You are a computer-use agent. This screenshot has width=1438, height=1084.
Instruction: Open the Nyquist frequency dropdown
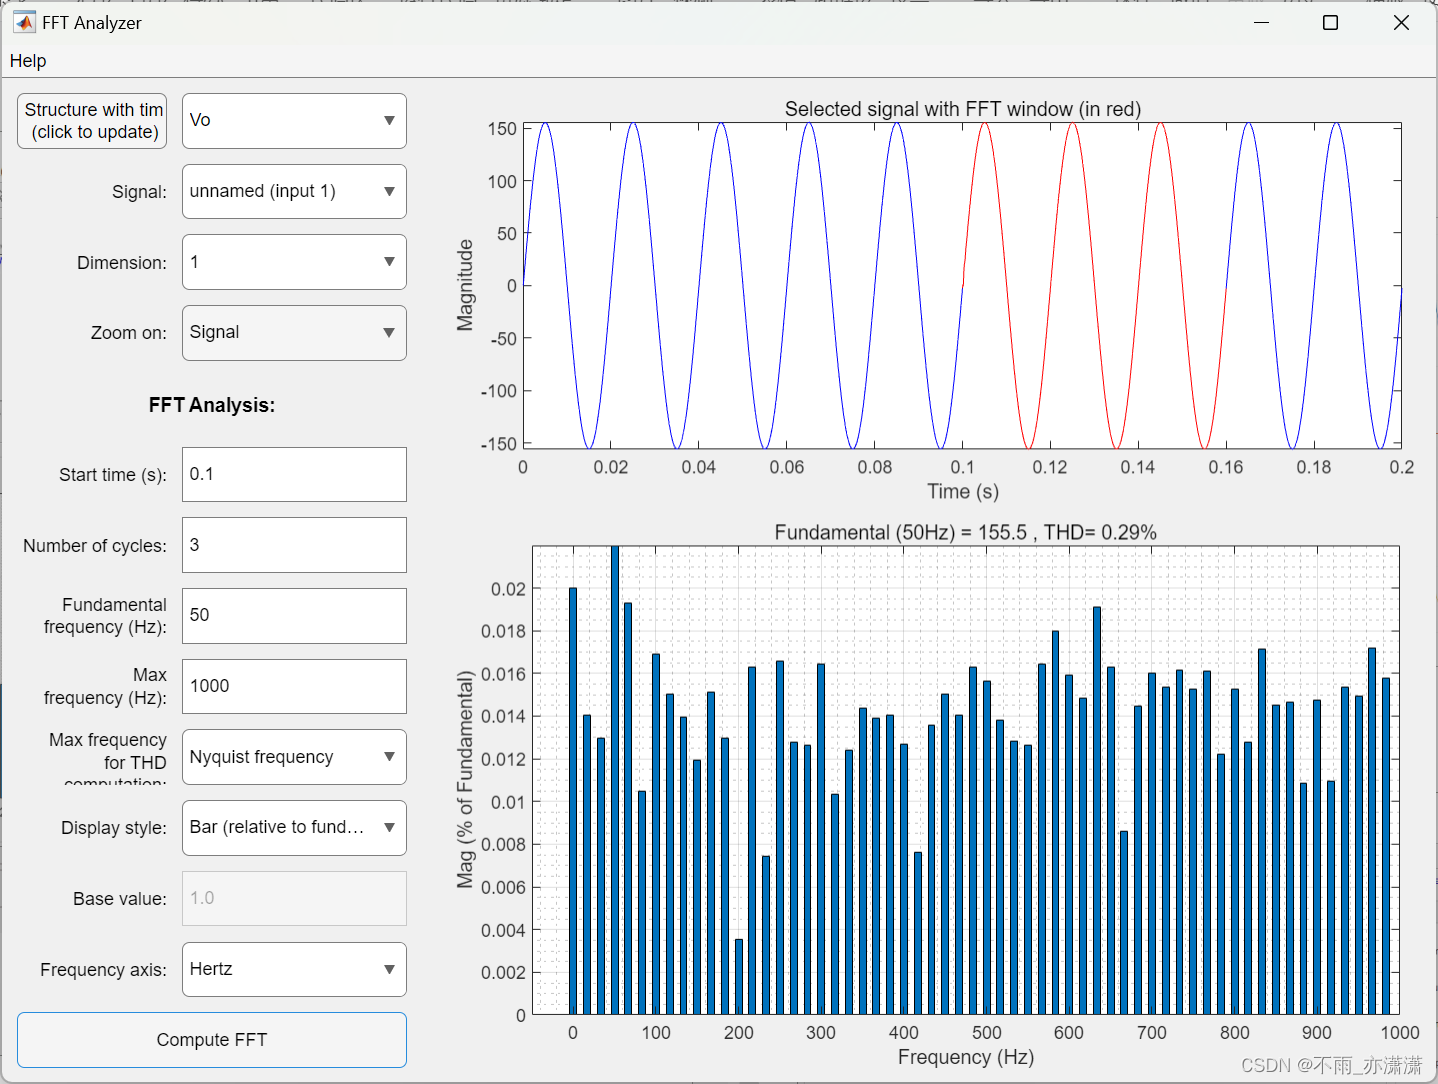(294, 757)
